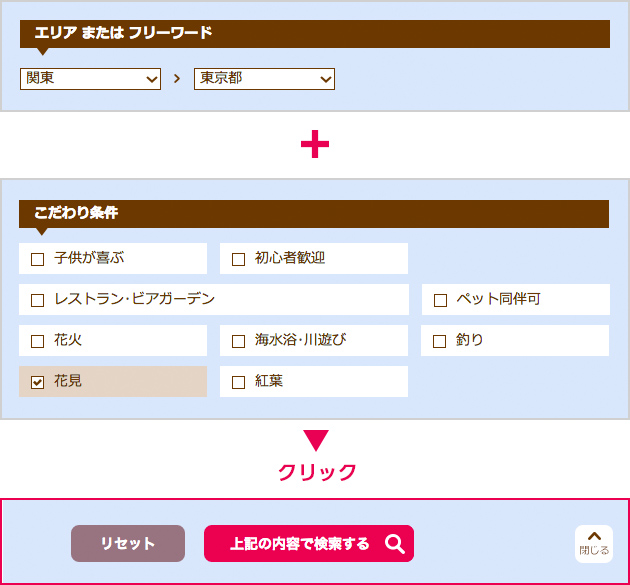Select the 花火 checkbox
The image size is (630, 585).
pos(37,341)
